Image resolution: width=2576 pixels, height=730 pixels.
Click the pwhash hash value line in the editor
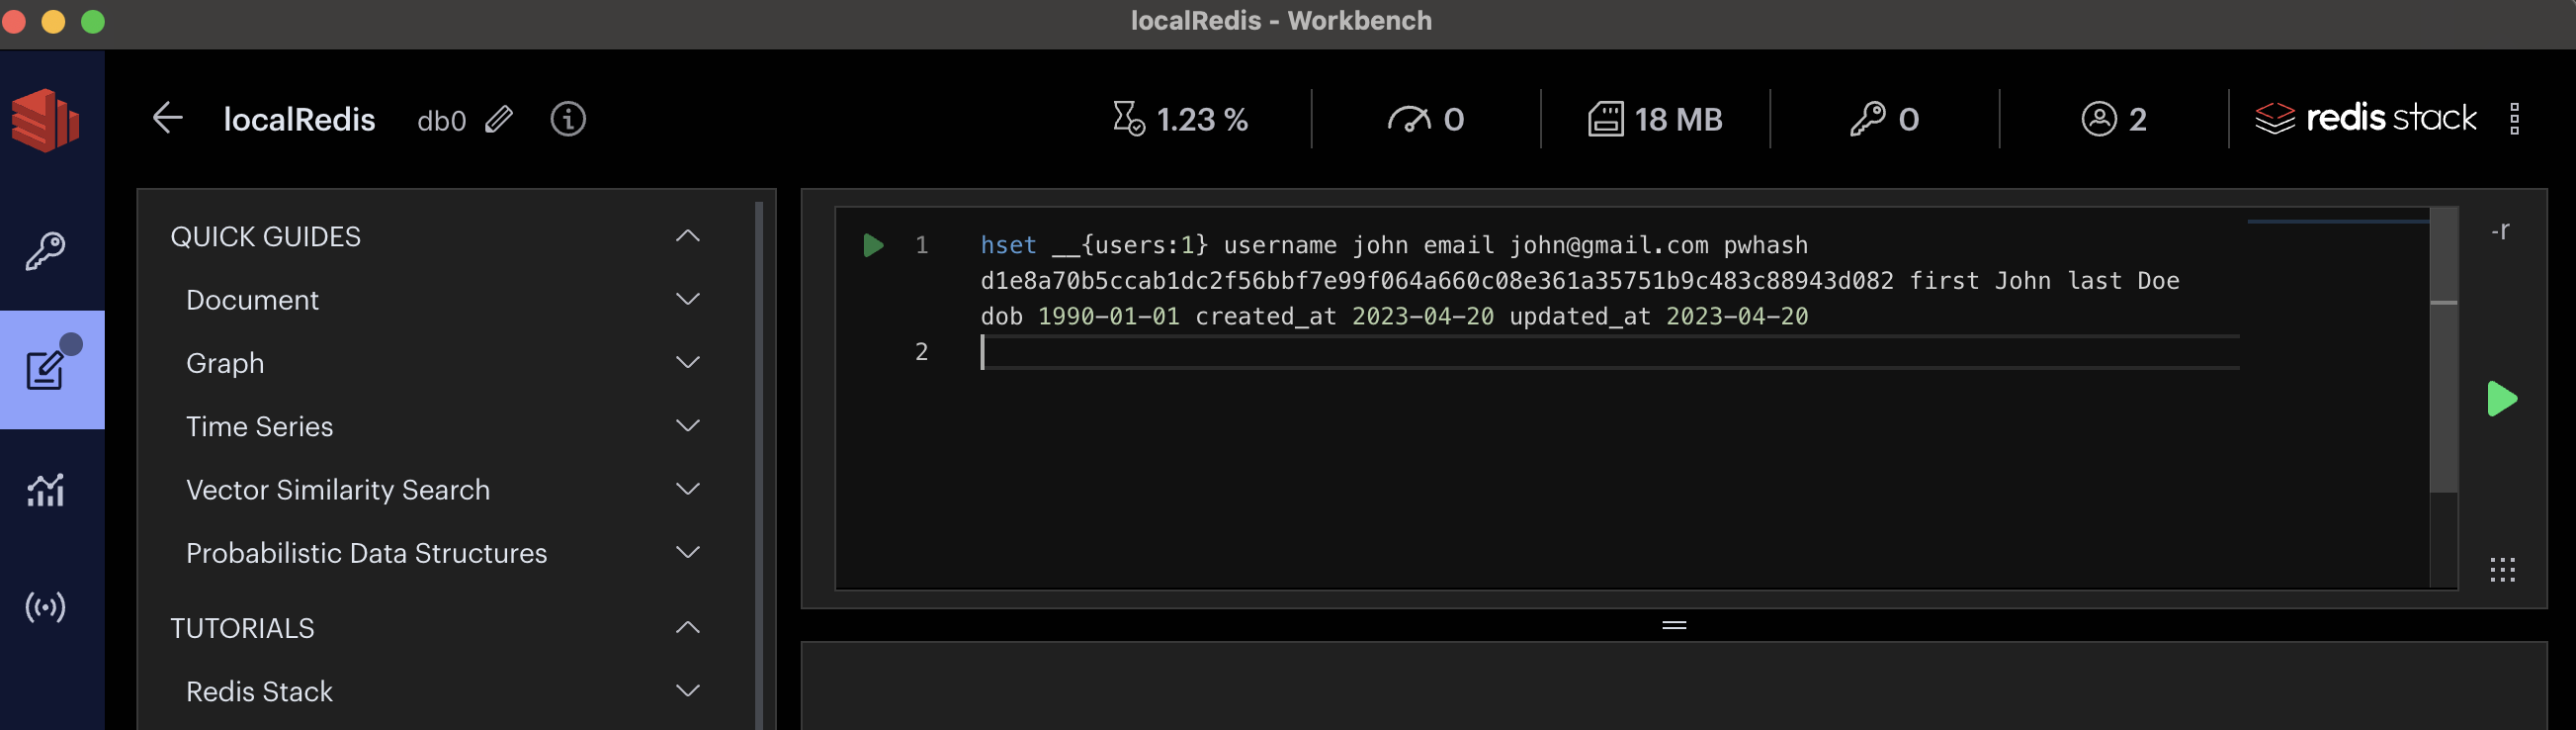click(x=1436, y=281)
